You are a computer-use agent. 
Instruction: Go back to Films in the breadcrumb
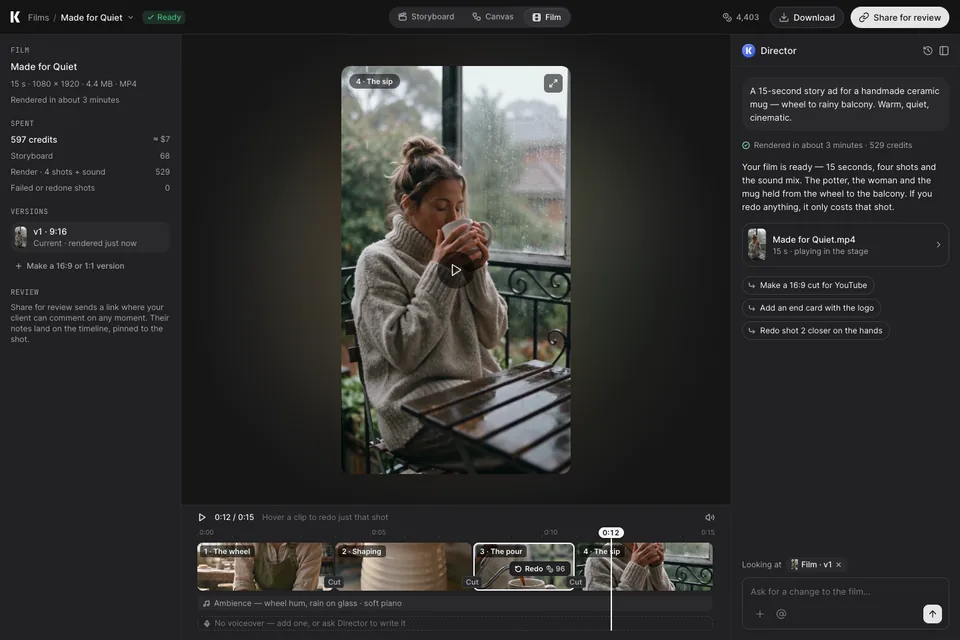[x=38, y=17]
